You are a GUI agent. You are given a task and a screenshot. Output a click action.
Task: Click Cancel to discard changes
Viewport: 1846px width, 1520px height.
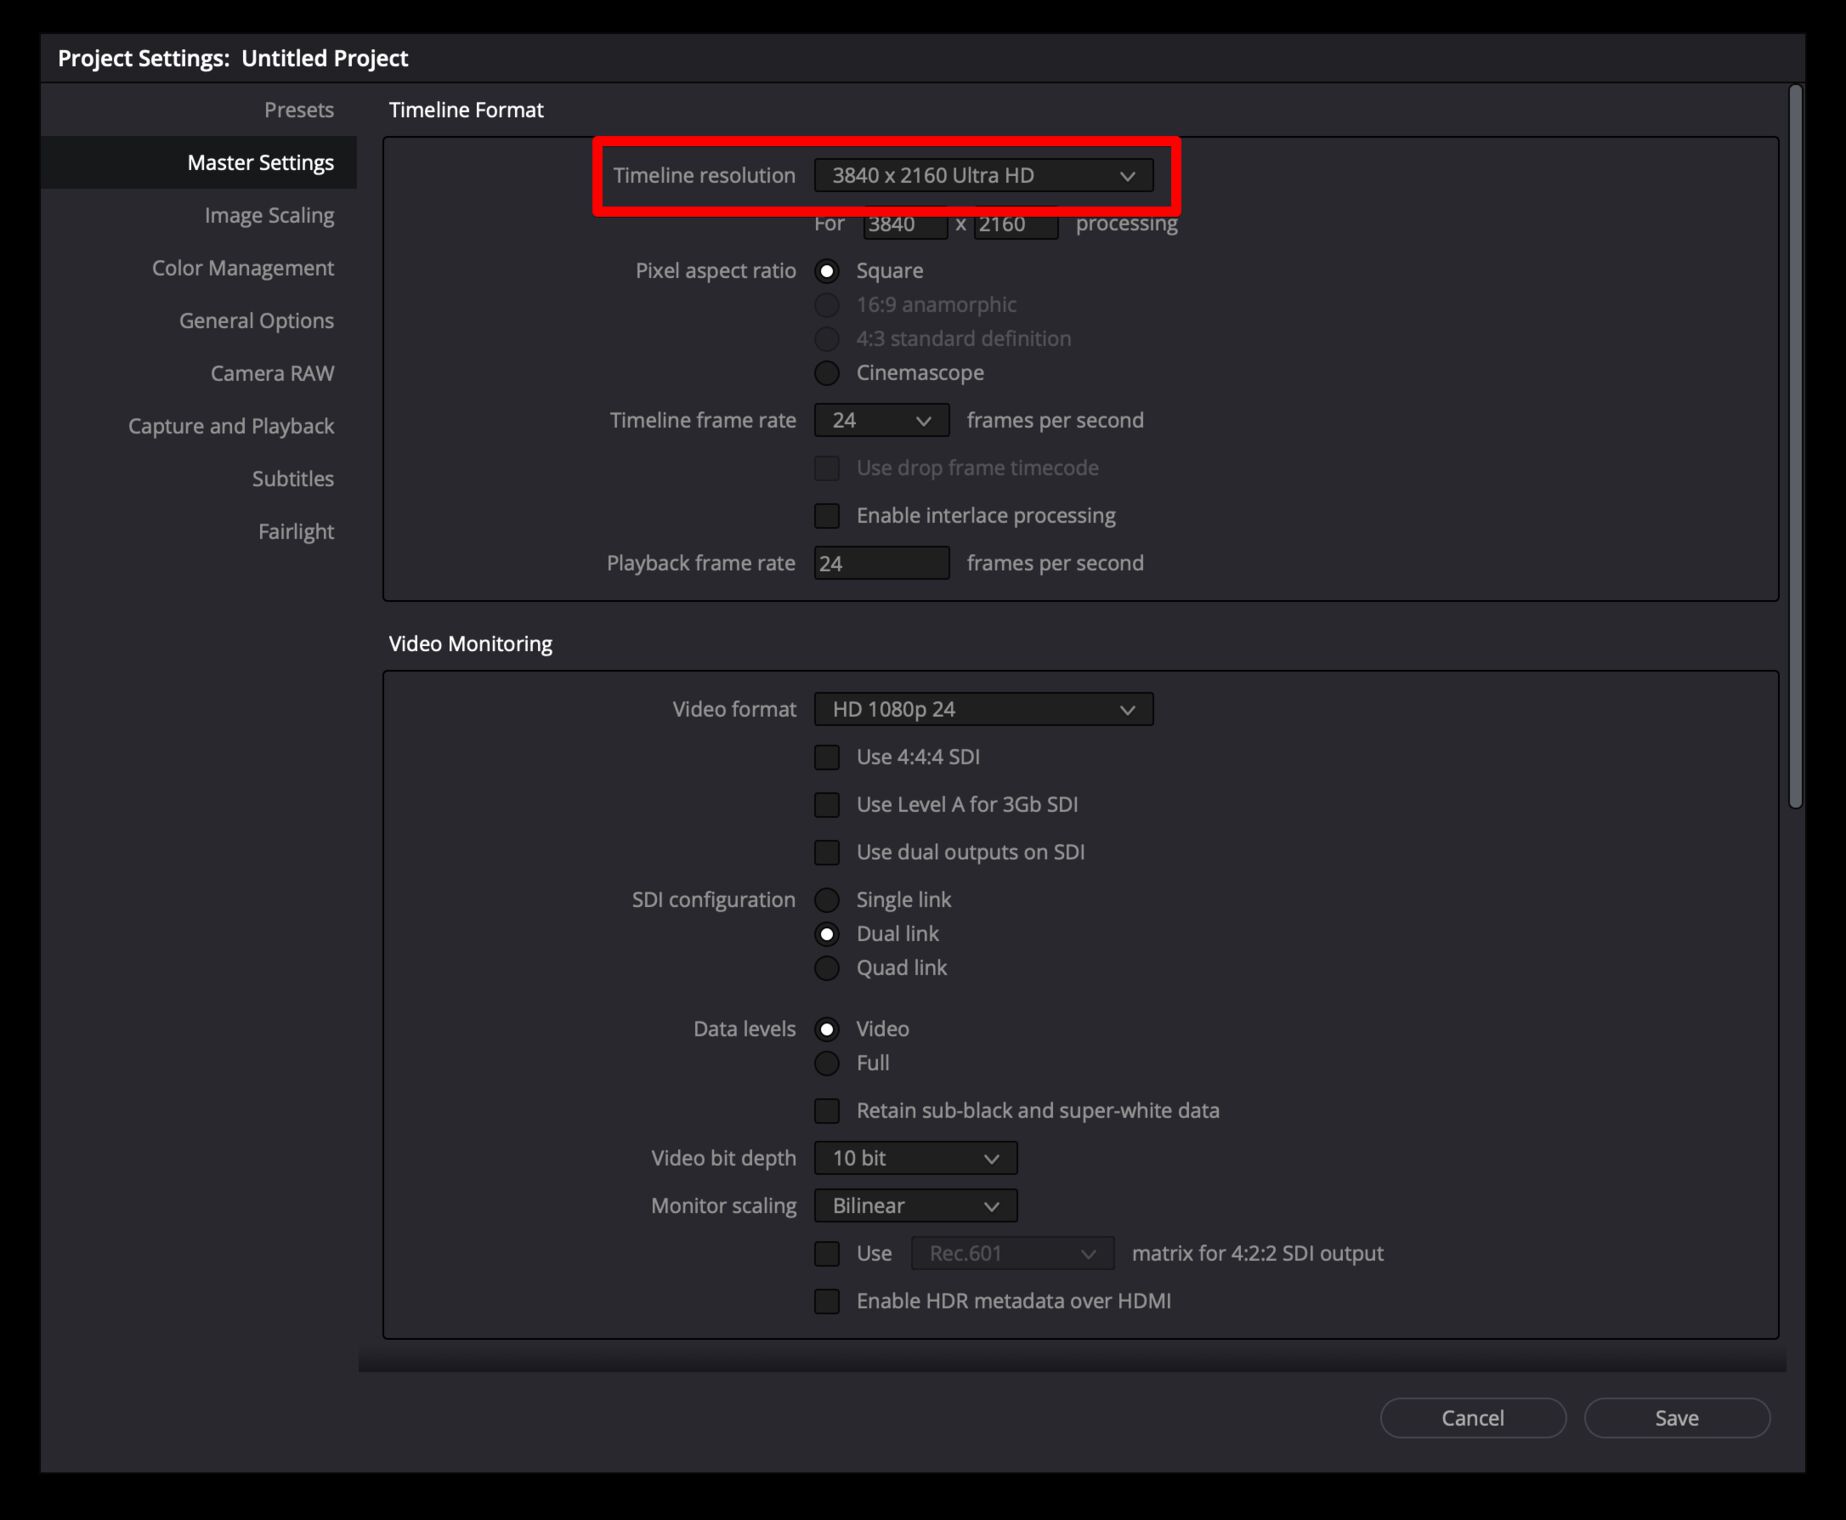tap(1472, 1418)
